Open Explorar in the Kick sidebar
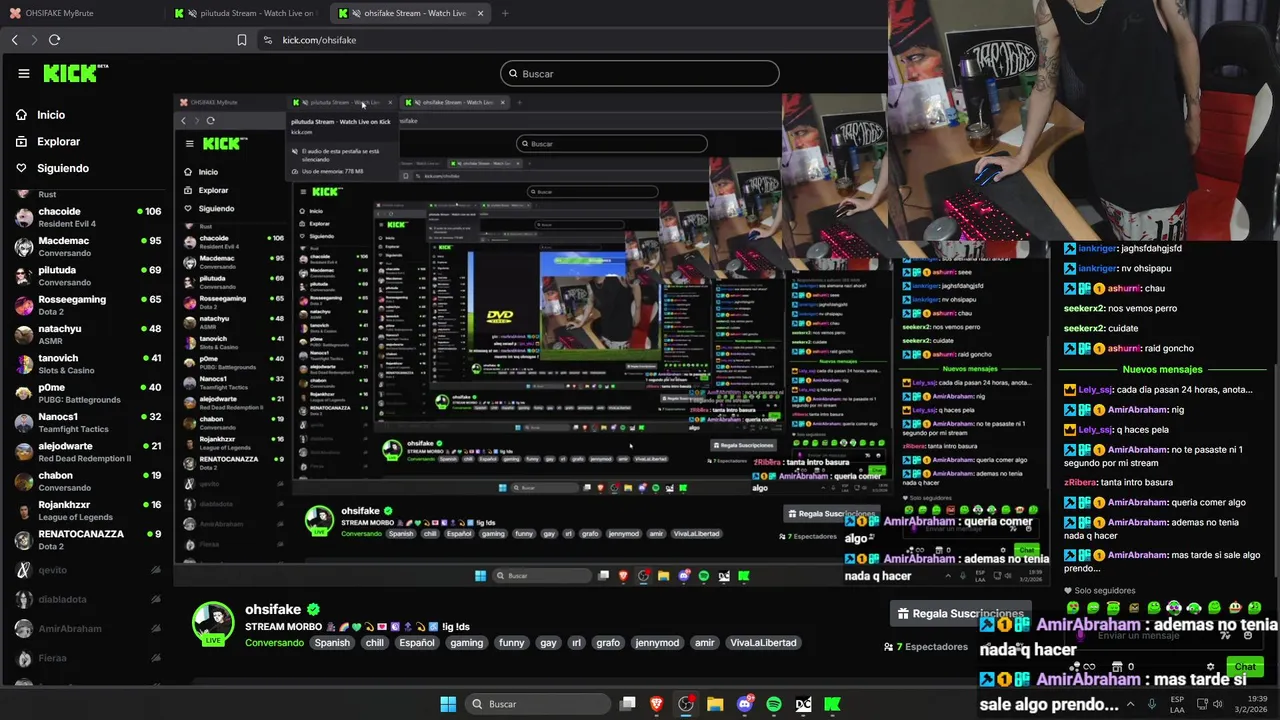 (58, 141)
